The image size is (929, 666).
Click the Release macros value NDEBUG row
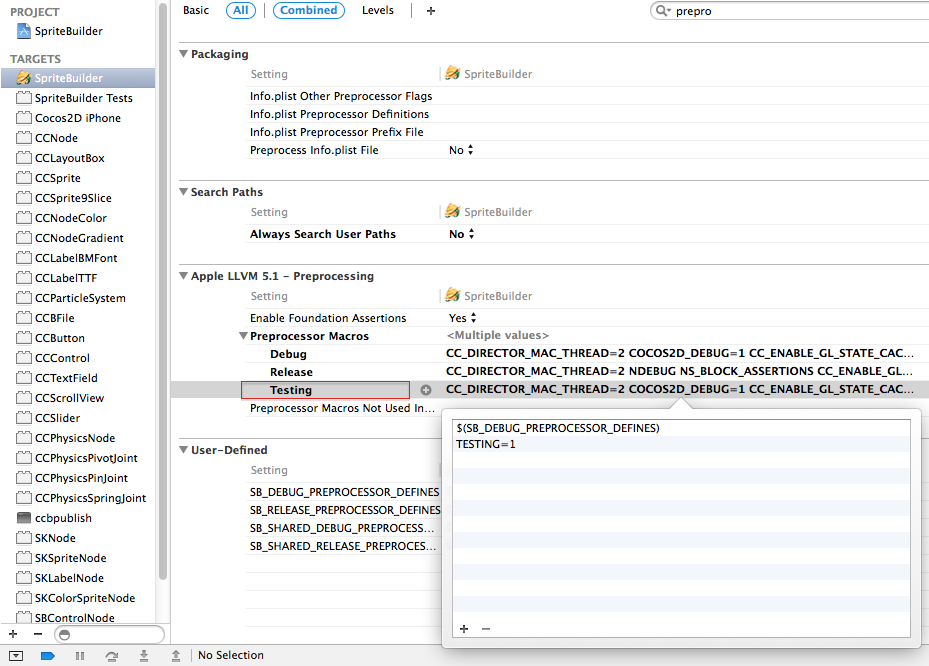[x=680, y=371]
